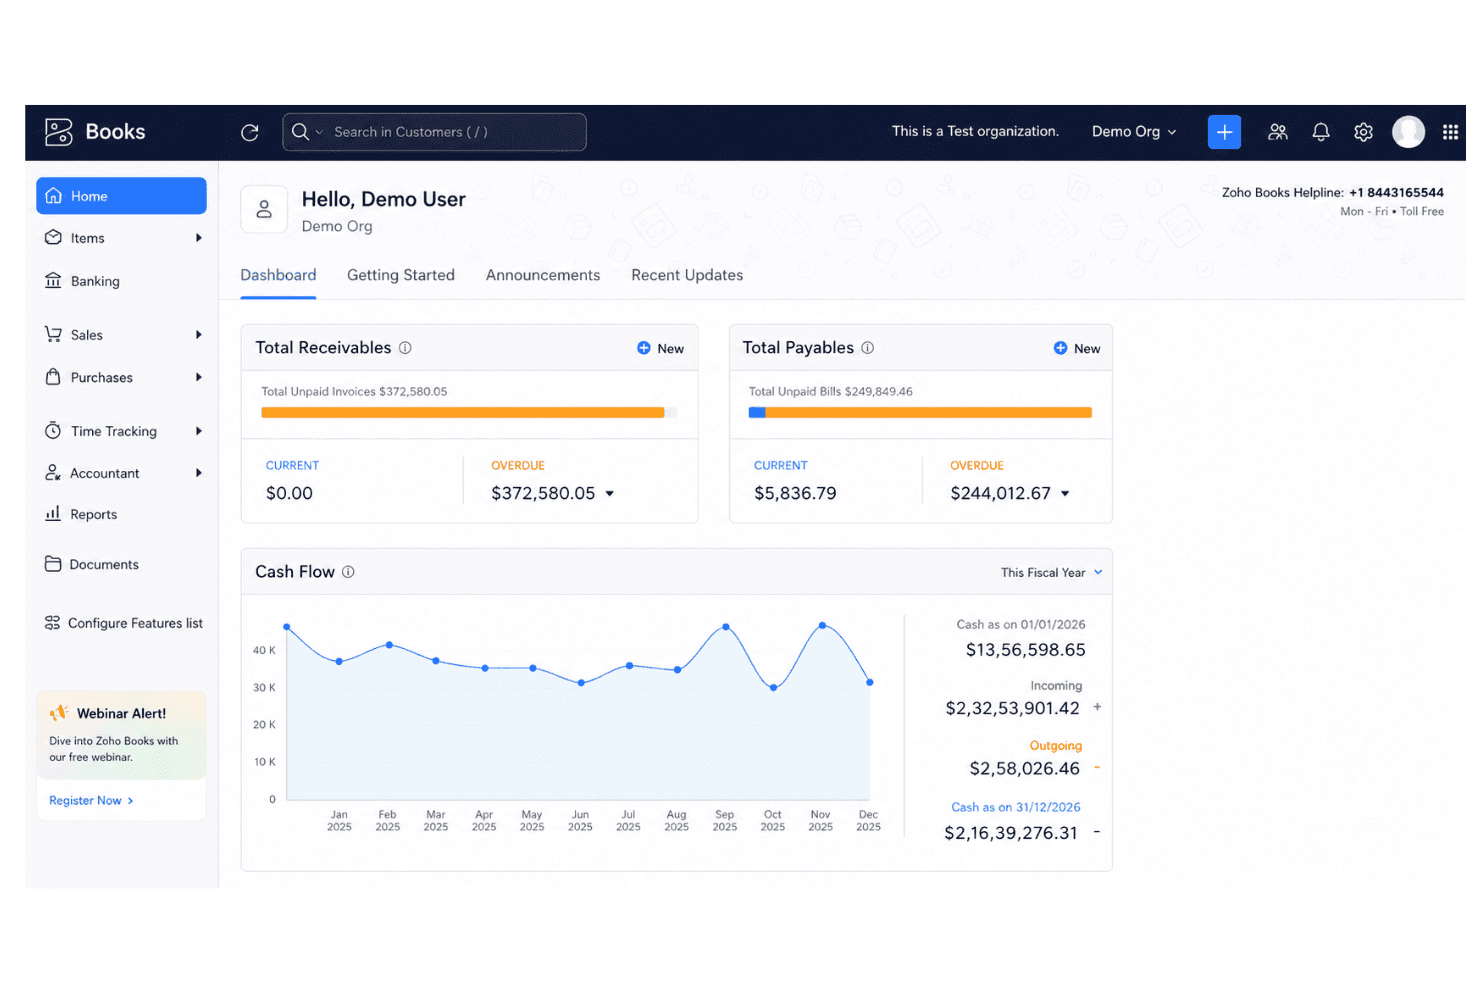
Task: Open the overdue payables $244,012.67 dropdown
Action: point(1065,494)
